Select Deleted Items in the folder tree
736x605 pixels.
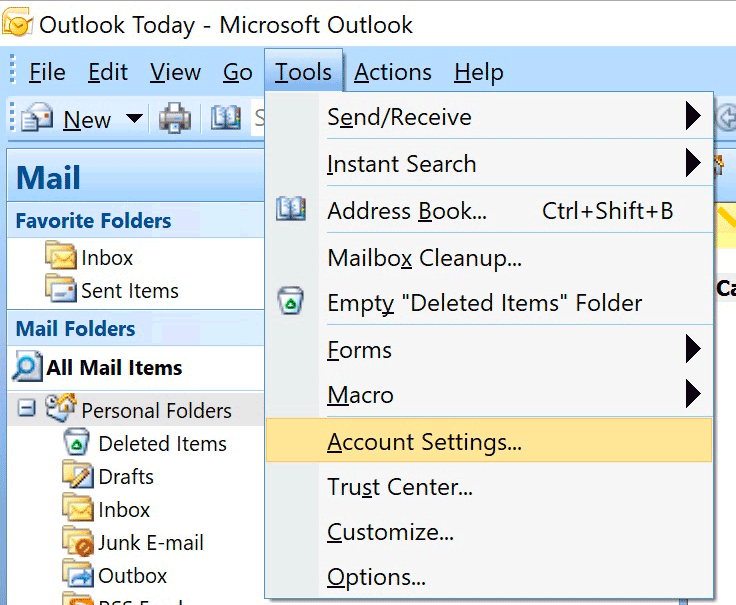point(162,444)
